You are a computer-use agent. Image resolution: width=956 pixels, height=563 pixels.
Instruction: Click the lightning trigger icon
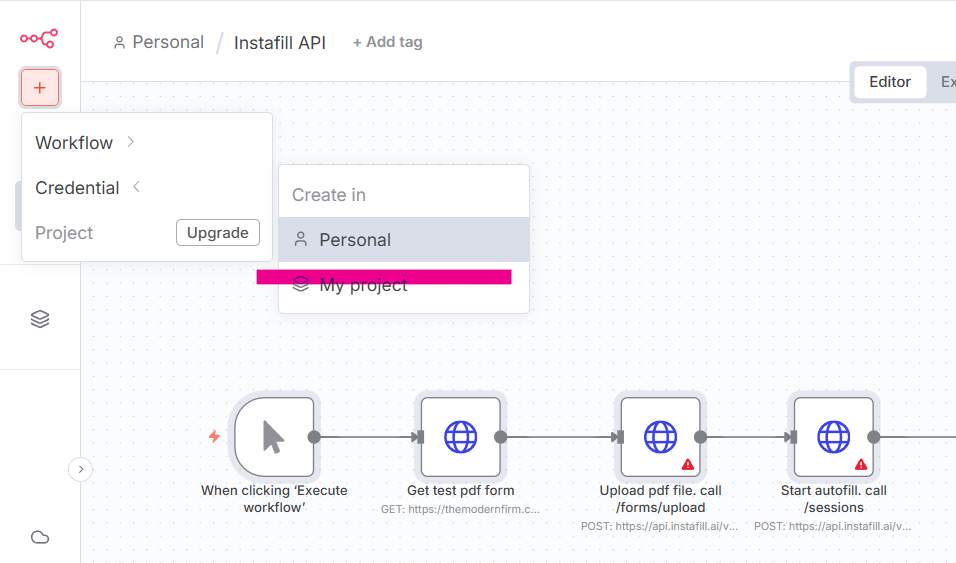point(213,436)
